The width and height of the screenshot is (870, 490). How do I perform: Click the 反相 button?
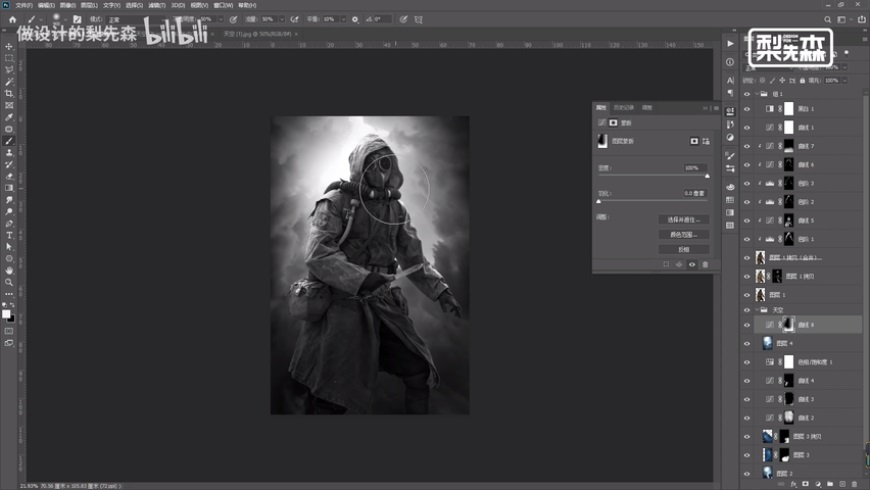coord(684,250)
